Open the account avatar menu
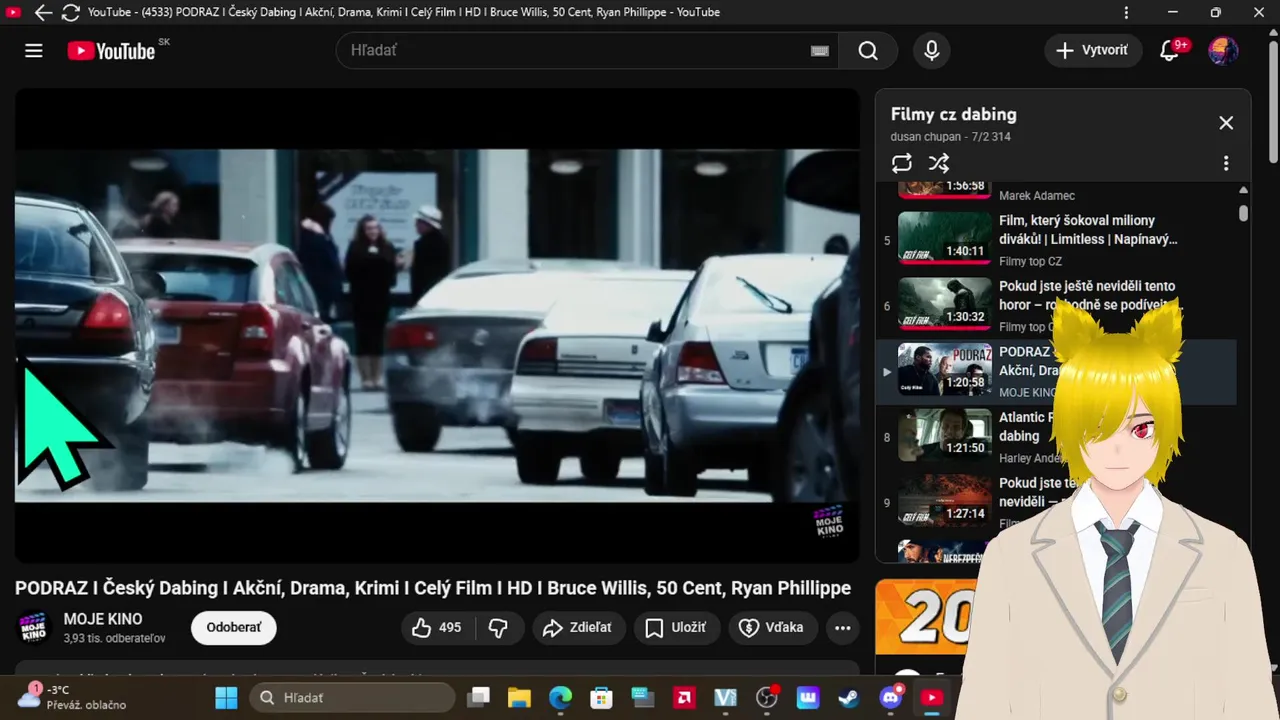 pyautogui.click(x=1223, y=51)
